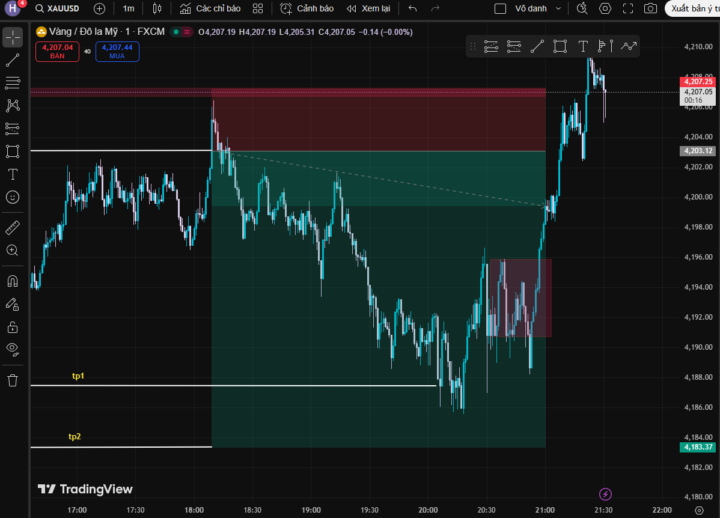Click the tp1 label on chart

(78, 376)
